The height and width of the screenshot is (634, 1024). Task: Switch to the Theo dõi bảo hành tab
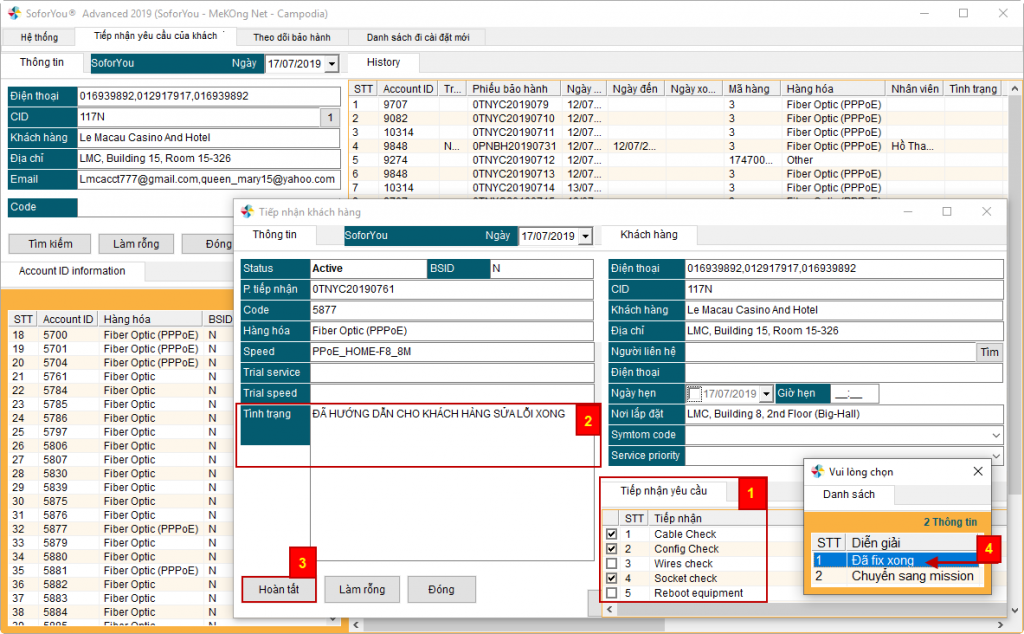pos(291,37)
